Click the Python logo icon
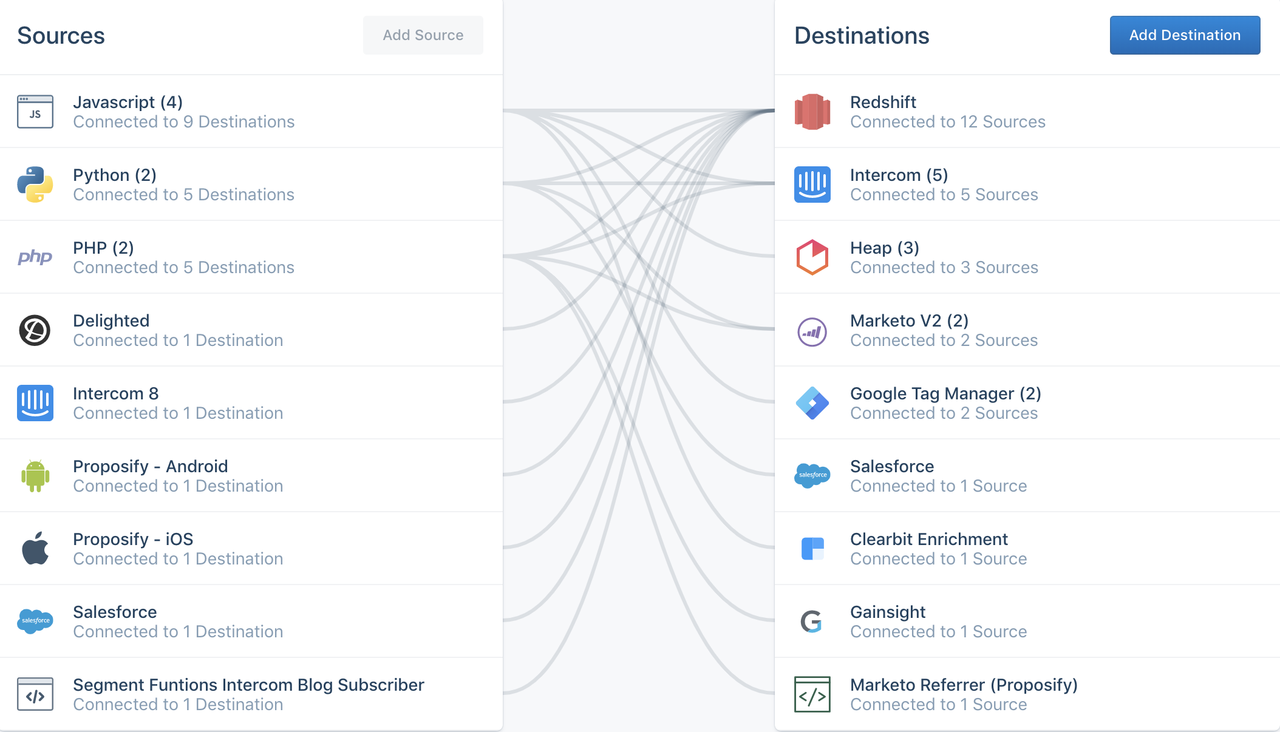This screenshot has width=1280, height=732. 35,185
